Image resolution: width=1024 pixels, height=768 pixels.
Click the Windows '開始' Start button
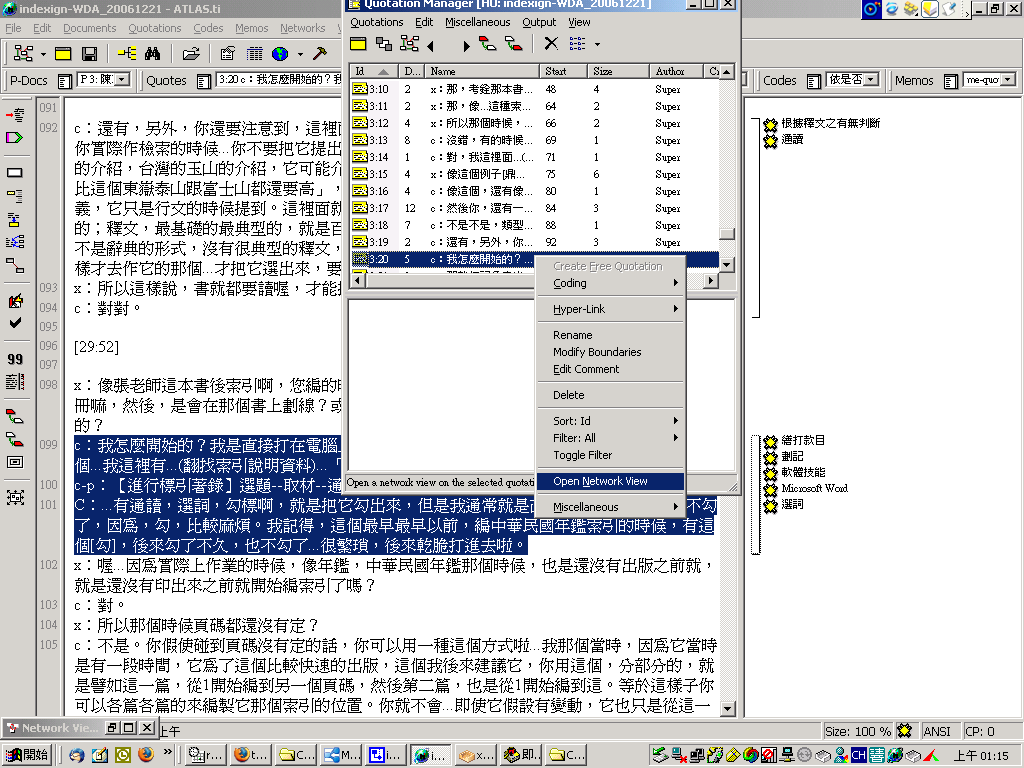pos(28,755)
